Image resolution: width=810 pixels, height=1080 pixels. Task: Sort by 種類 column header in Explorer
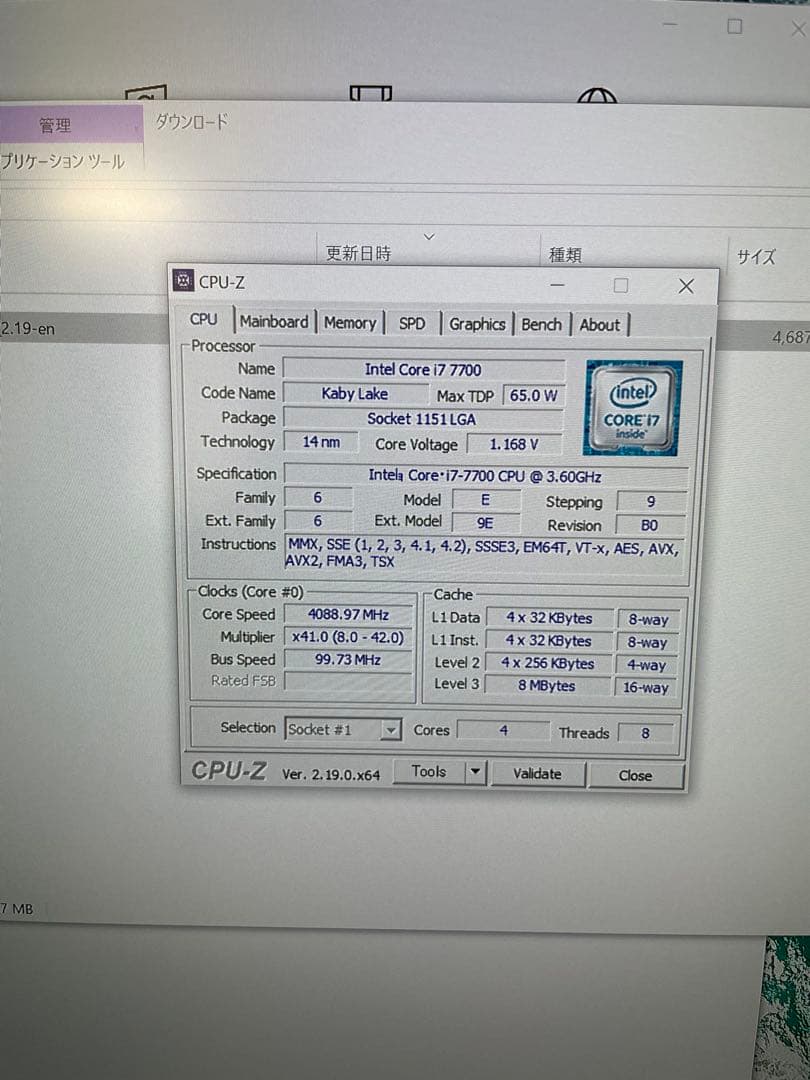(x=565, y=255)
